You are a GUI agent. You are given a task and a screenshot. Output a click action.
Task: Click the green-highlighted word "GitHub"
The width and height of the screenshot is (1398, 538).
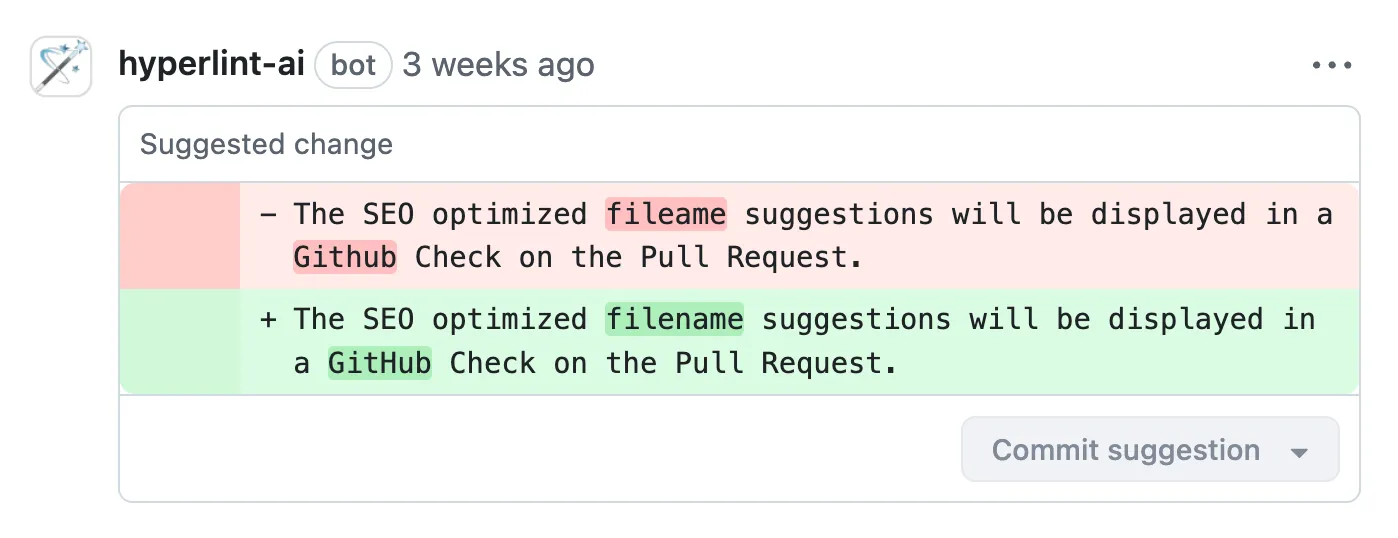(x=380, y=363)
